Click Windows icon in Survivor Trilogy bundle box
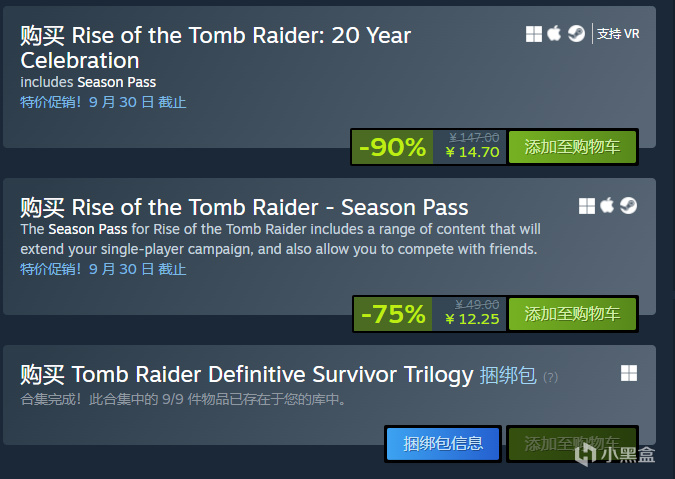 tap(628, 374)
